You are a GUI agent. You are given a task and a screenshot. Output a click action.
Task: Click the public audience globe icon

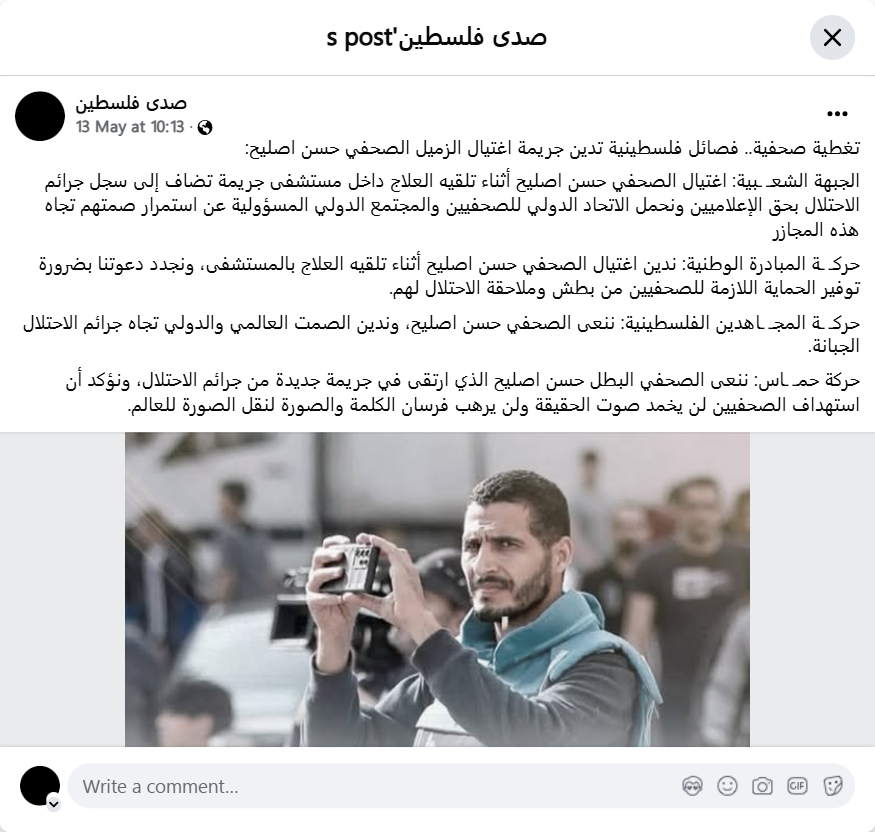click(x=205, y=128)
